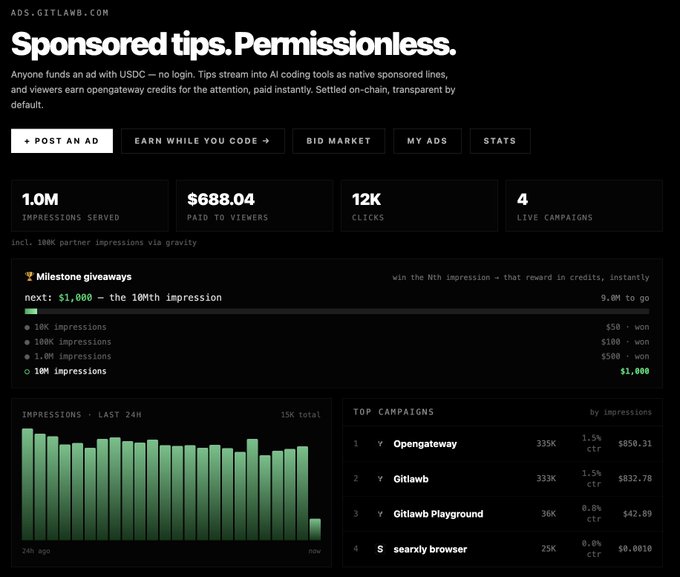Viewport: 680px width, 577px height.
Task: Click the Post an Ad button
Action: click(x=62, y=141)
